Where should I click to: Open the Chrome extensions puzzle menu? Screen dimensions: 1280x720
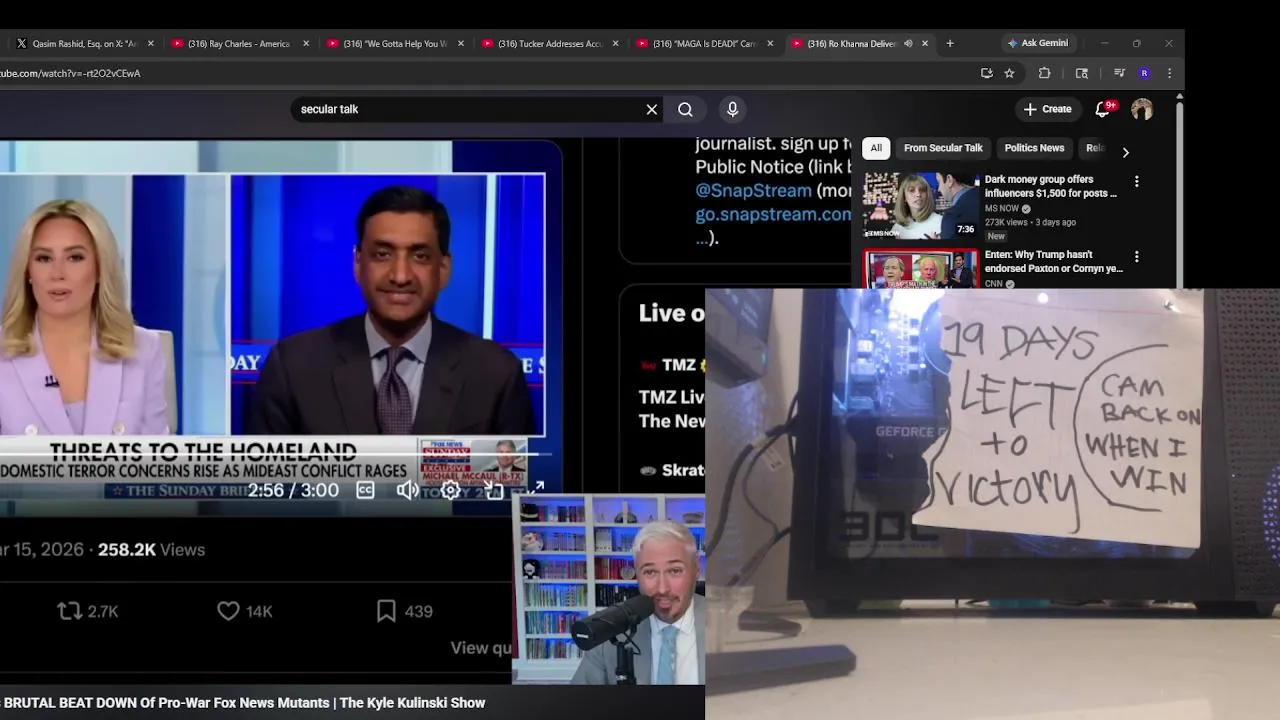(x=1045, y=73)
